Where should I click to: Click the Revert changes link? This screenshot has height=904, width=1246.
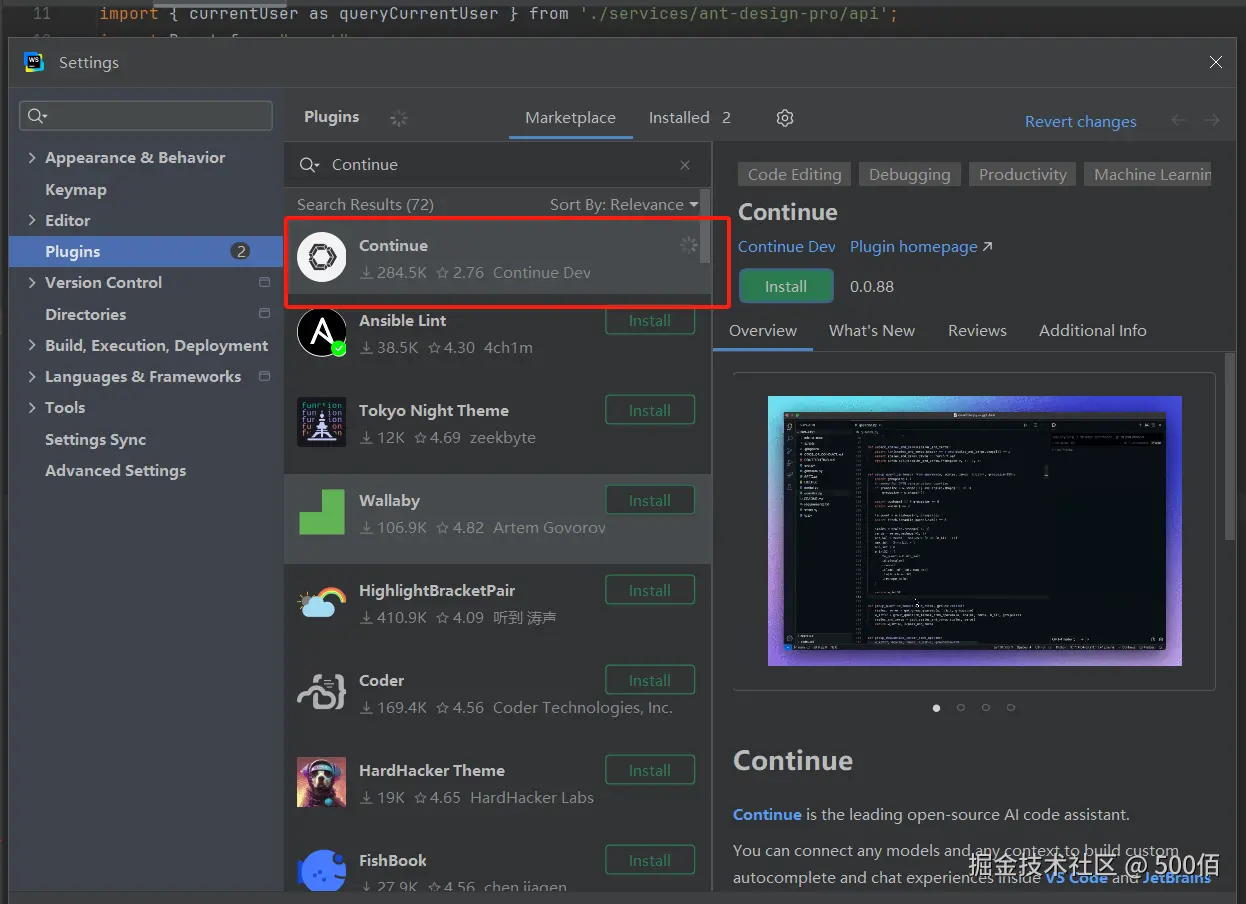(x=1080, y=121)
